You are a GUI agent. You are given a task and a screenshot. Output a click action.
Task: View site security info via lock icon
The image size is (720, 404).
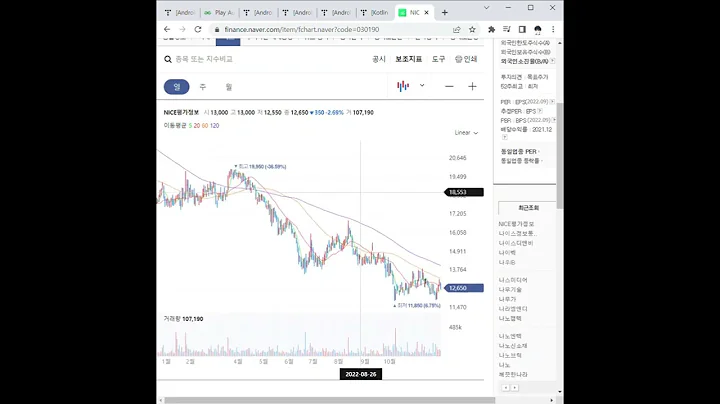tap(217, 29)
